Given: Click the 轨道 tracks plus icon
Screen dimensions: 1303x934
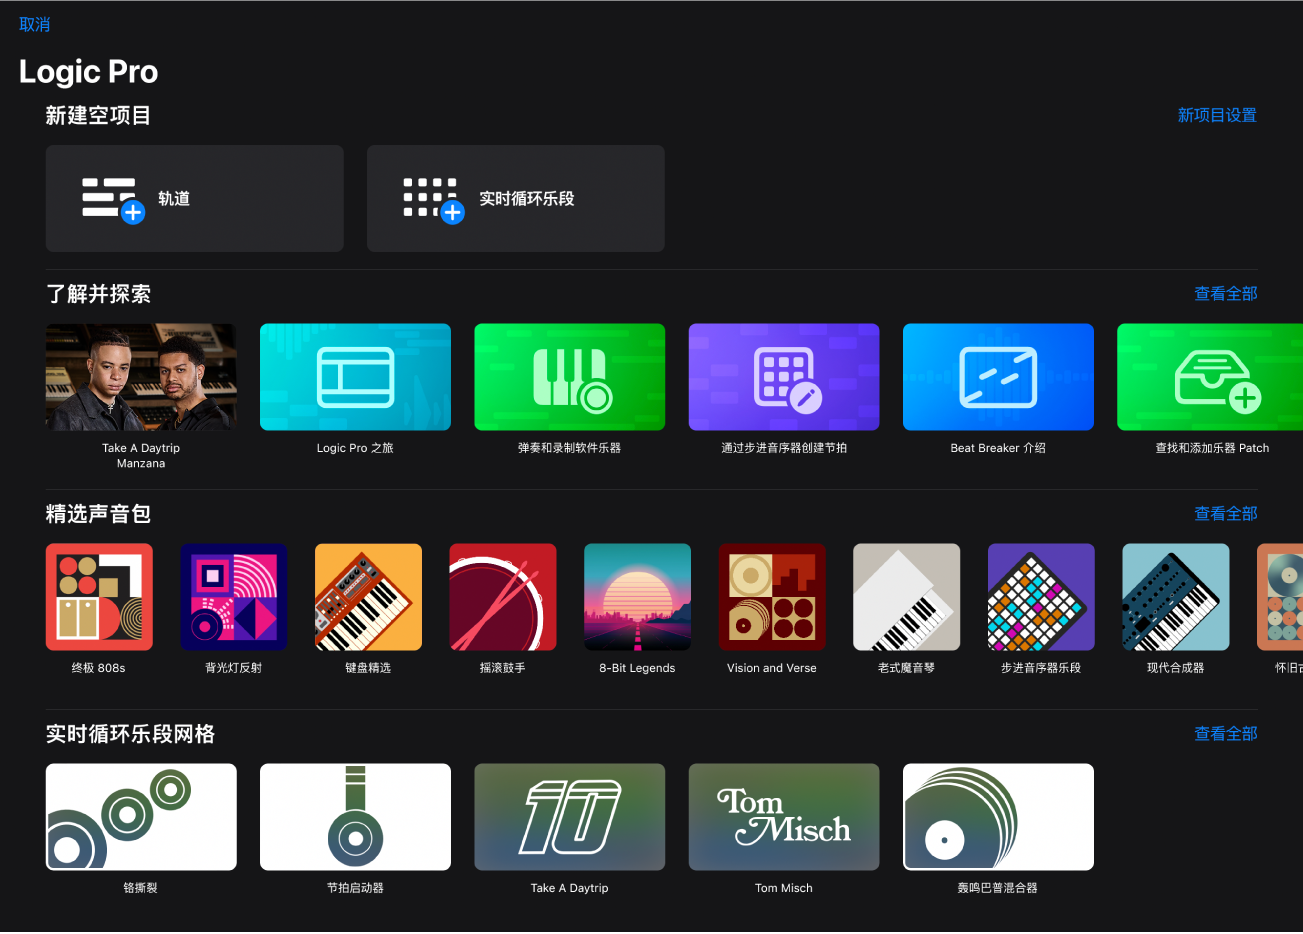Looking at the screenshot, I should coord(113,200).
